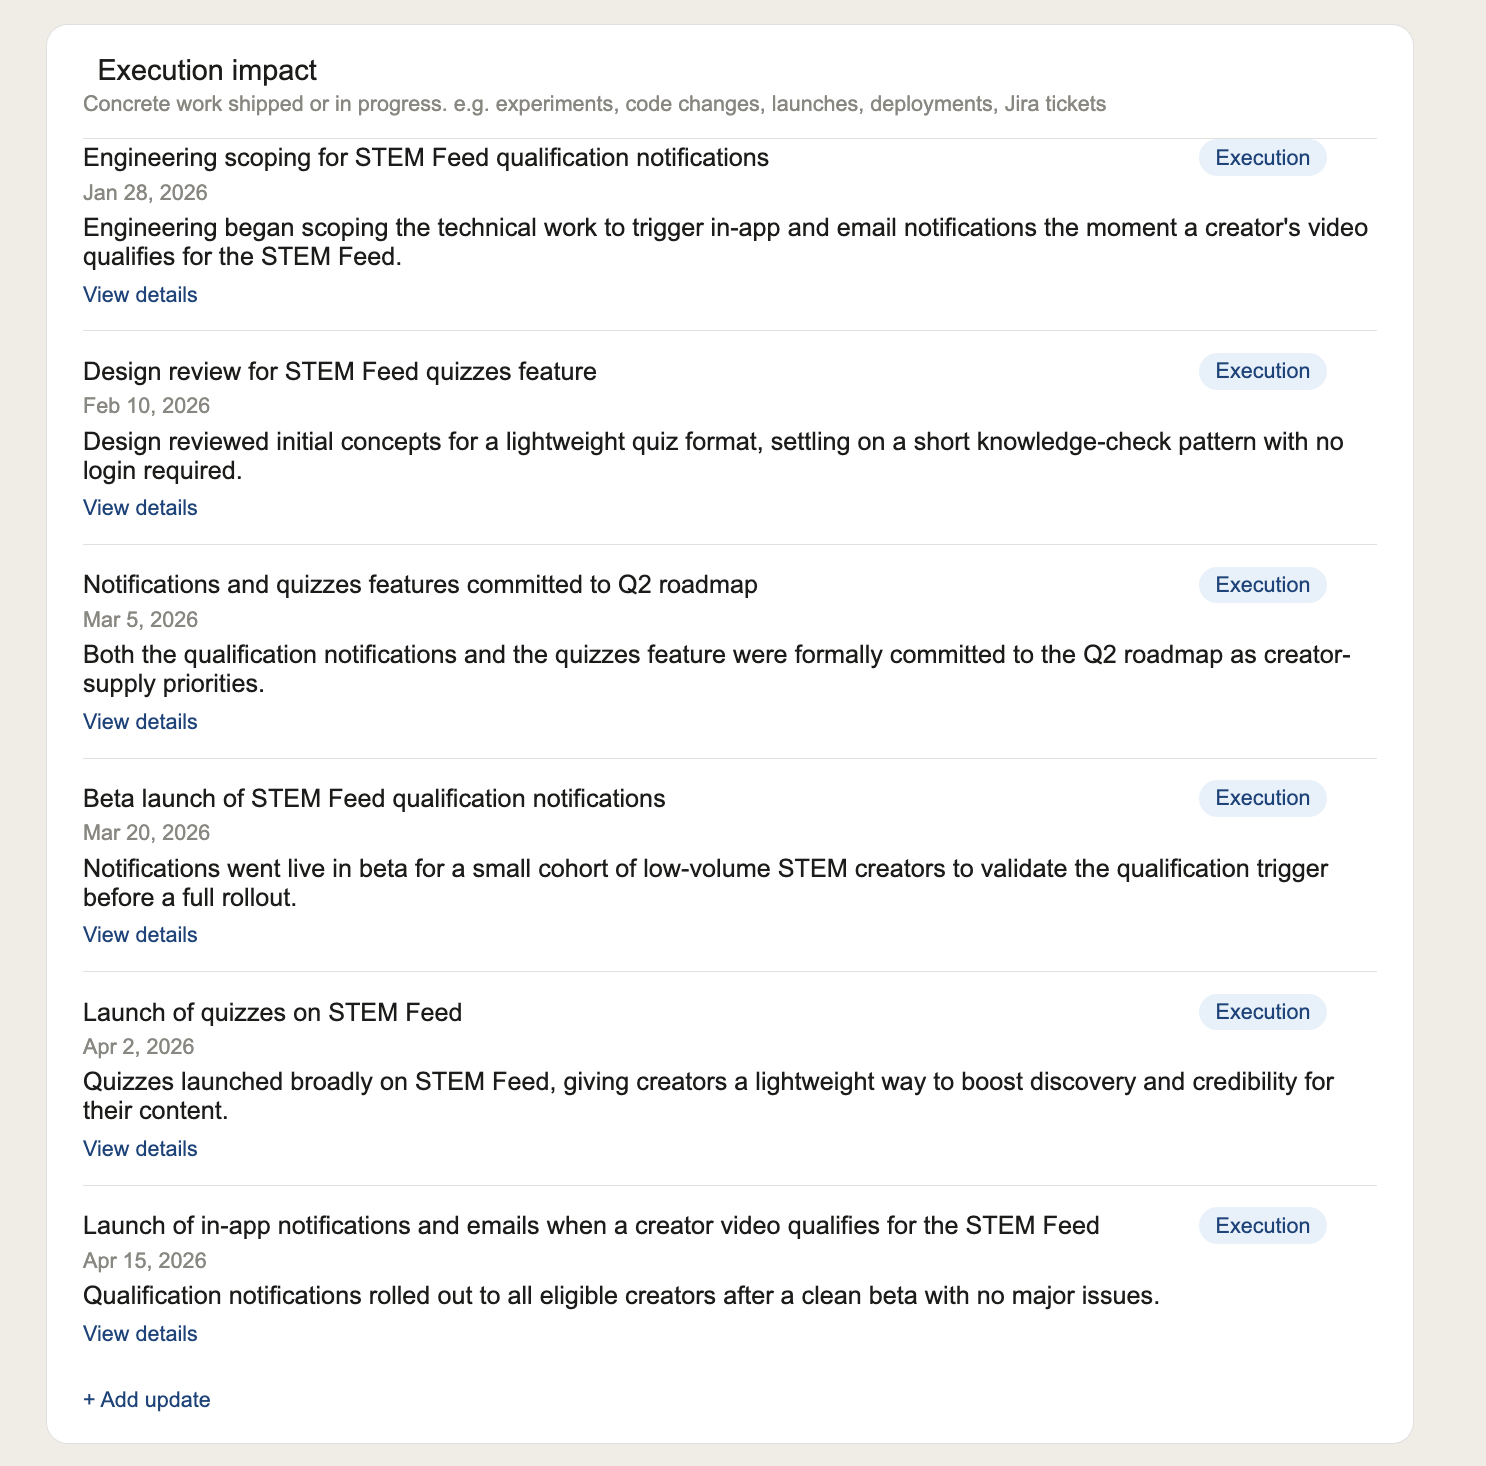Select the Design review for STEM Feed quizzes title
Viewport: 1486px width, 1466px height.
(340, 372)
